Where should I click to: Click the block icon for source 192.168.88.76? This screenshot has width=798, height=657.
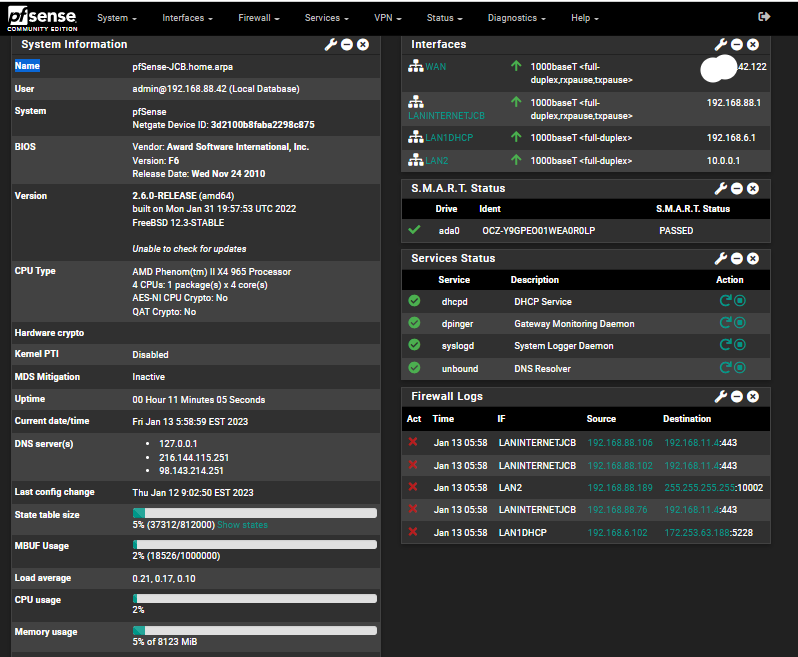click(413, 509)
